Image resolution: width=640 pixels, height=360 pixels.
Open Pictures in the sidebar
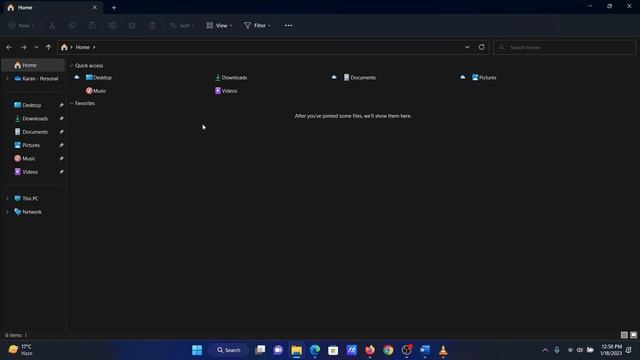[27, 145]
